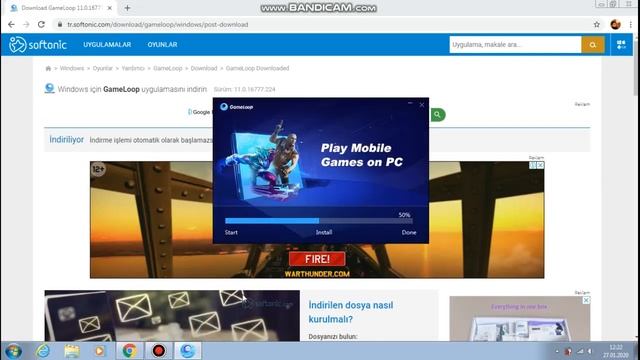Open the Windows Start menu
Image resolution: width=640 pixels, height=360 pixels.
[x=13, y=351]
